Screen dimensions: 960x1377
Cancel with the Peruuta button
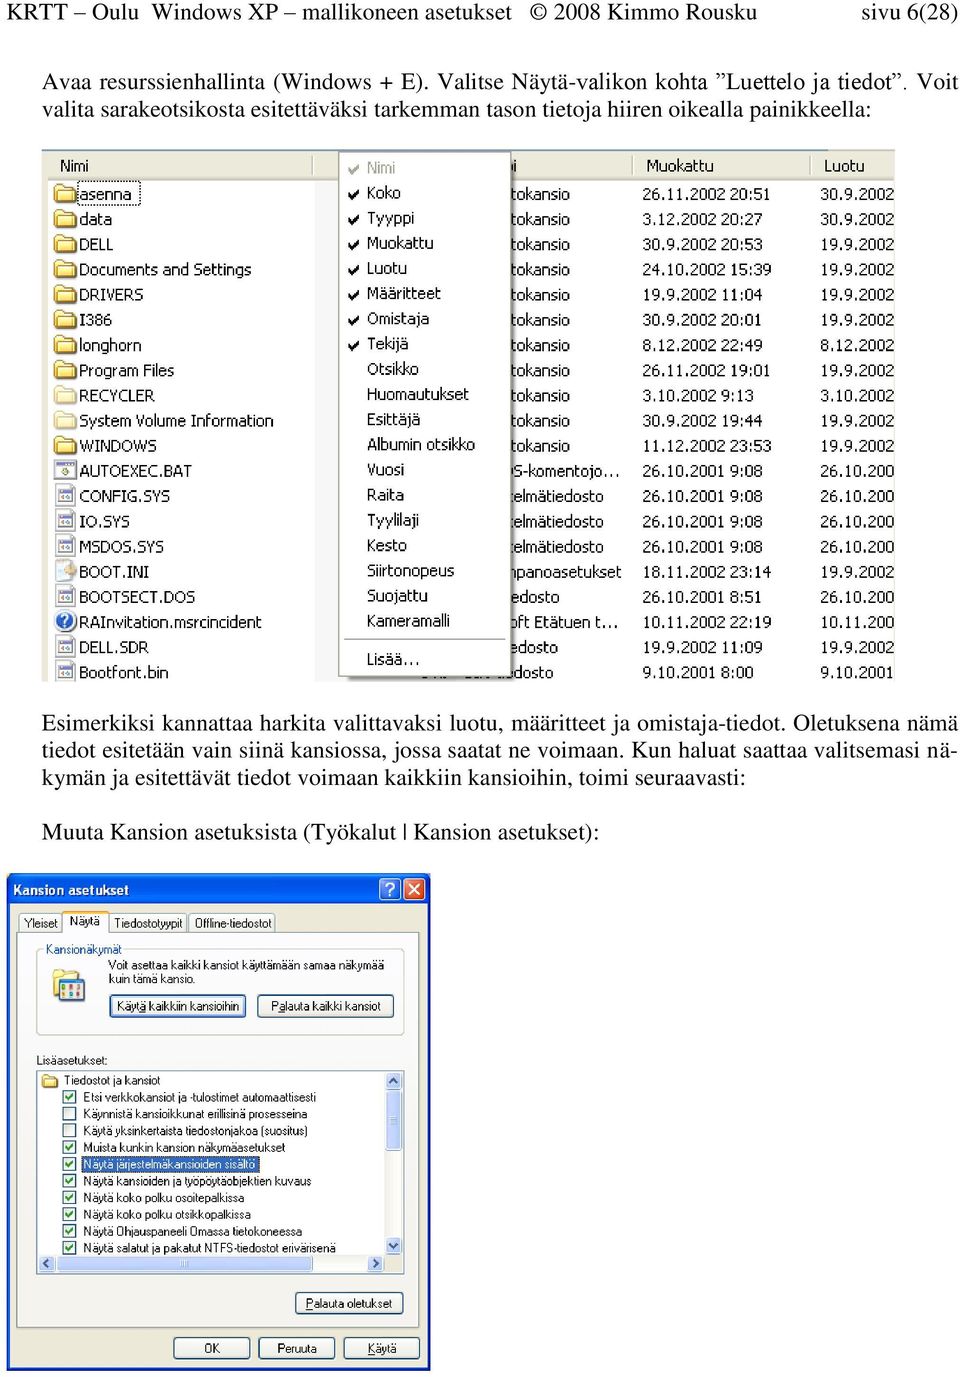[297, 1348]
